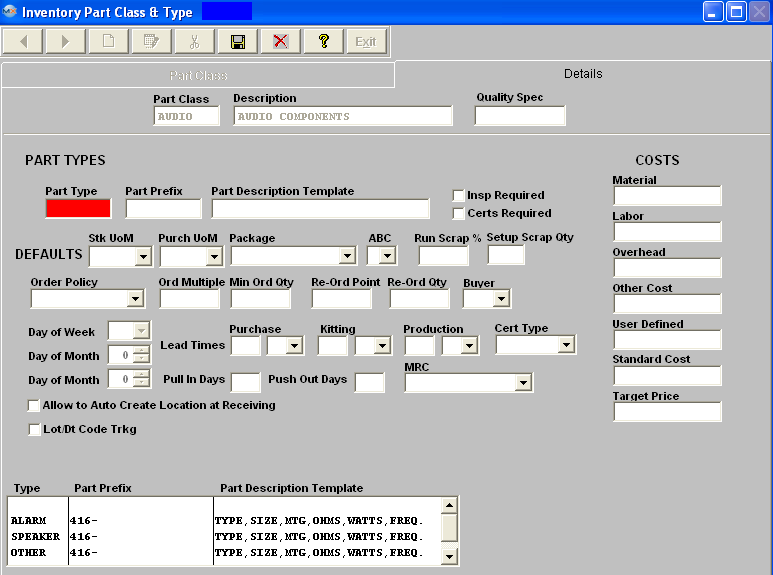Open the Purchase lead time unit dropdown
This screenshot has width=773, height=575.
(x=294, y=346)
